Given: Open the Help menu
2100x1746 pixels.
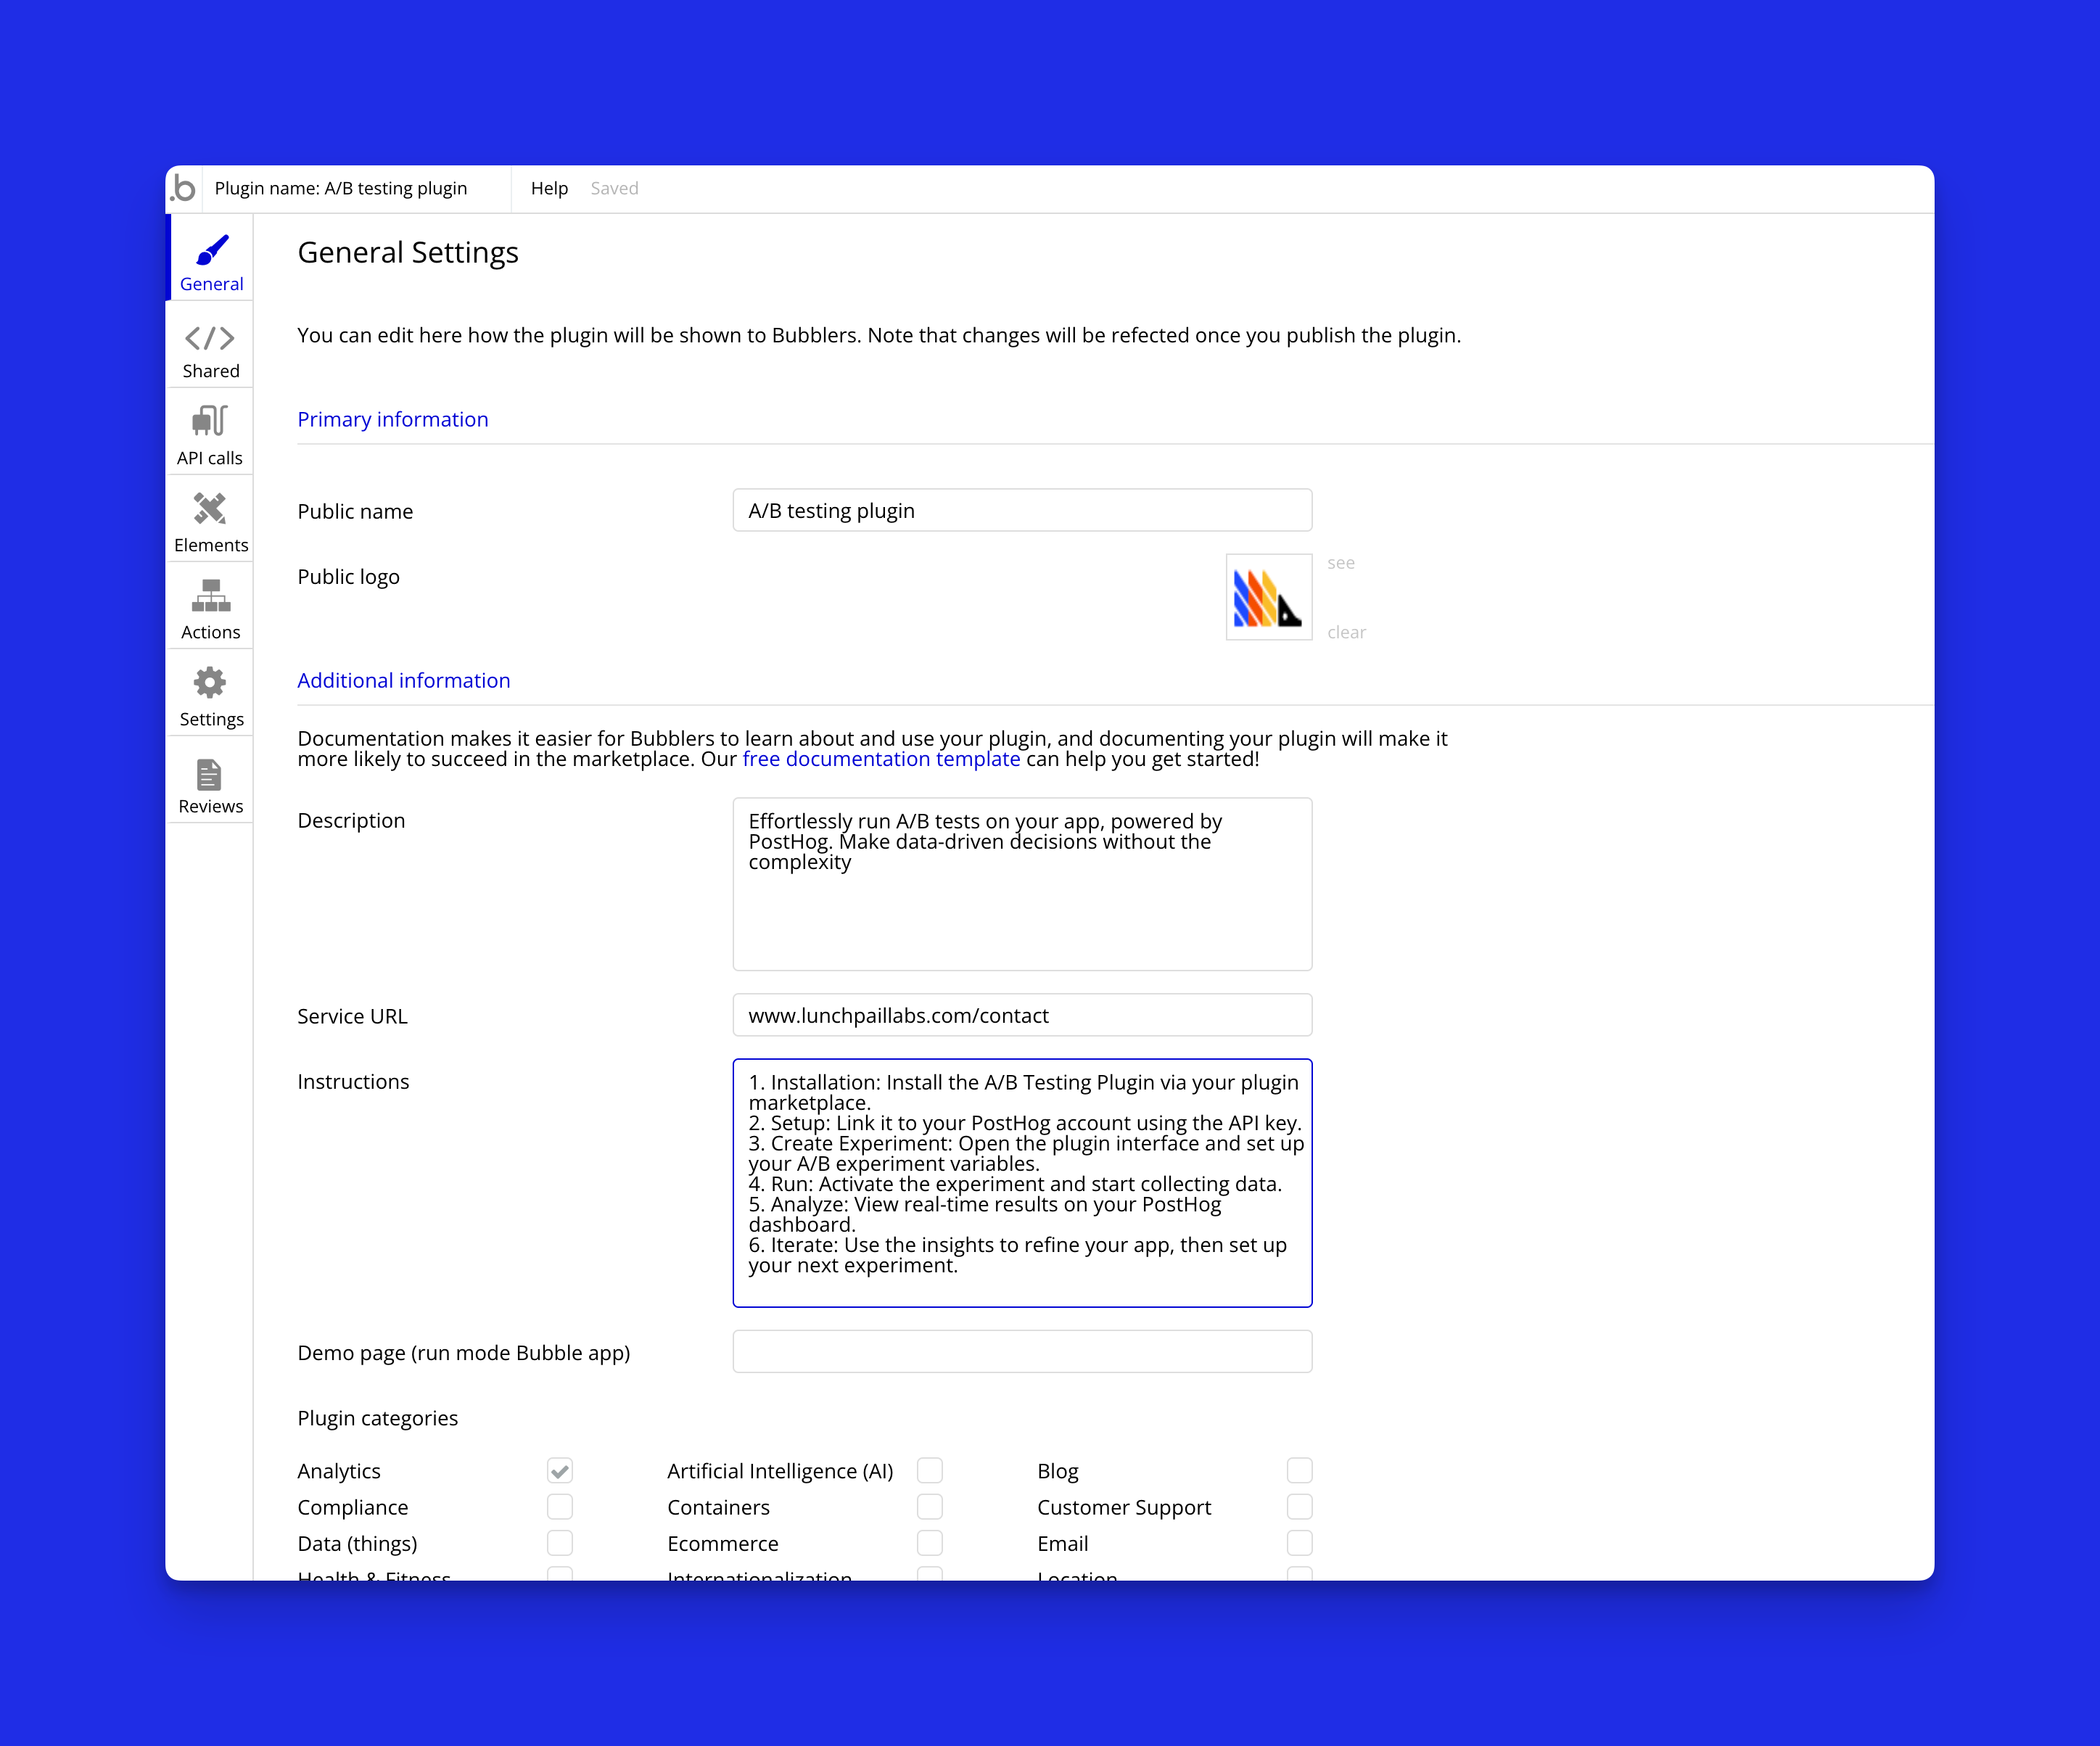Looking at the screenshot, I should pyautogui.click(x=549, y=188).
